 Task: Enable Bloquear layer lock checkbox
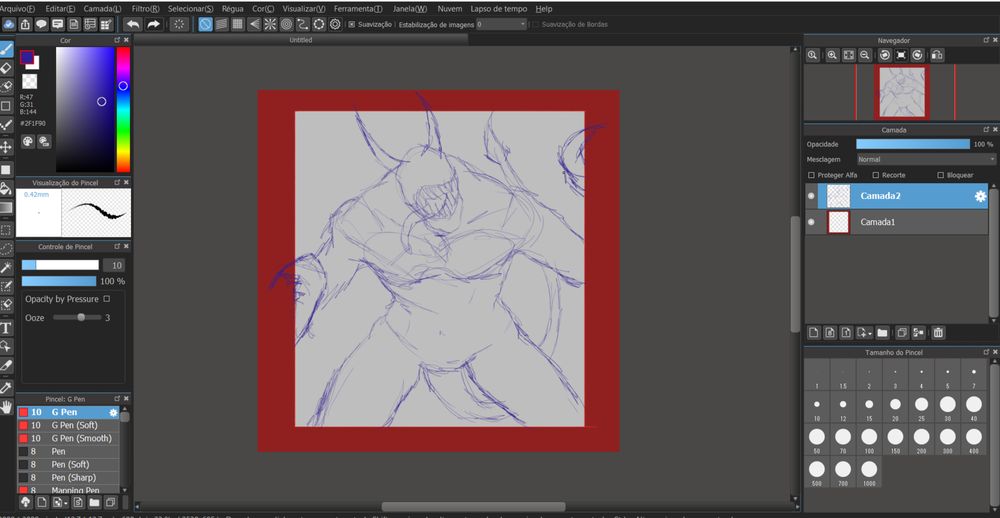[940, 175]
